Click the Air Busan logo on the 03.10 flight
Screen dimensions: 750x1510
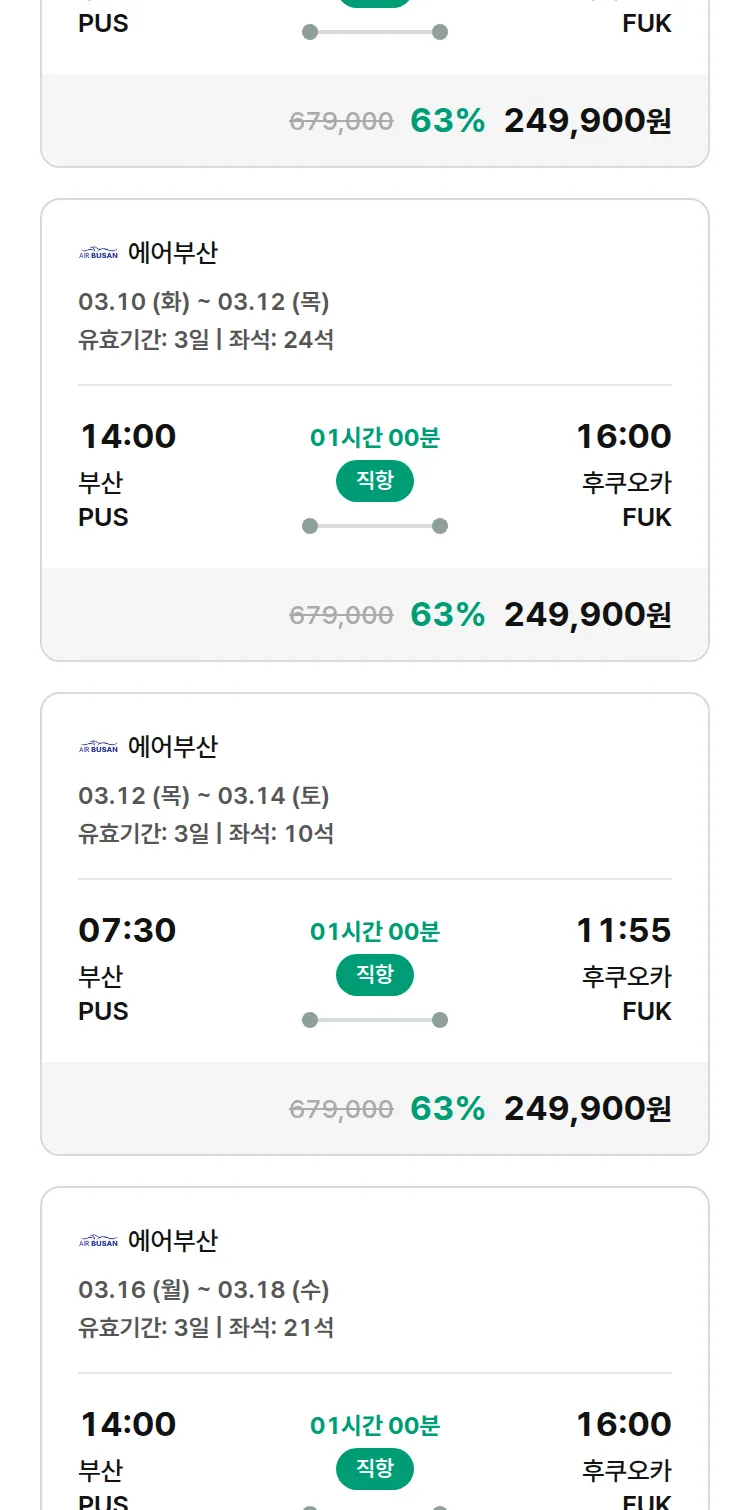click(x=98, y=253)
